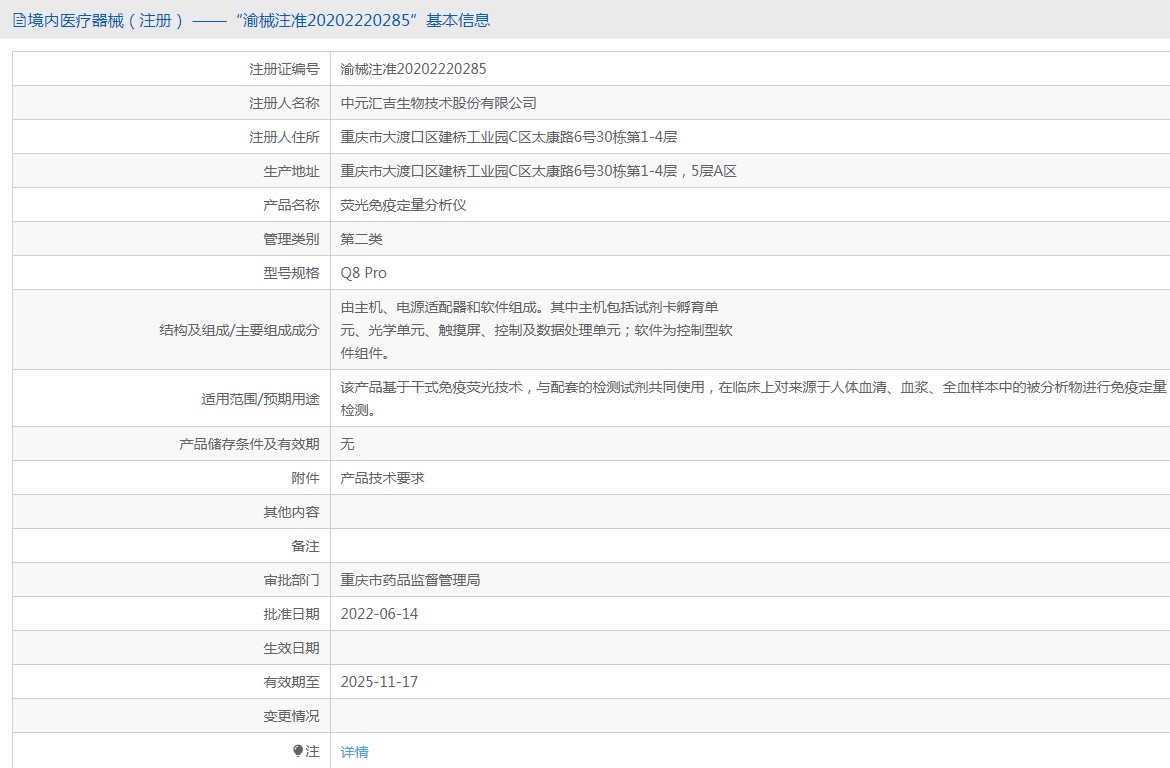Click approval department 重庆市药品监督管理局
Screen dimensions: 1170x768
pos(410,580)
